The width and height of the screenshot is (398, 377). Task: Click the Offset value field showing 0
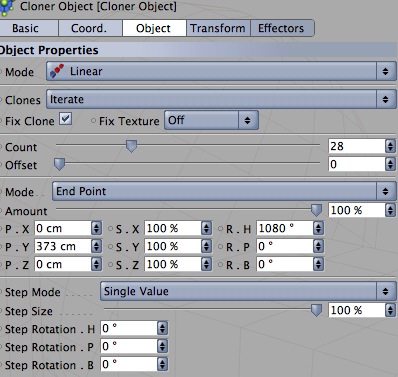[357, 164]
